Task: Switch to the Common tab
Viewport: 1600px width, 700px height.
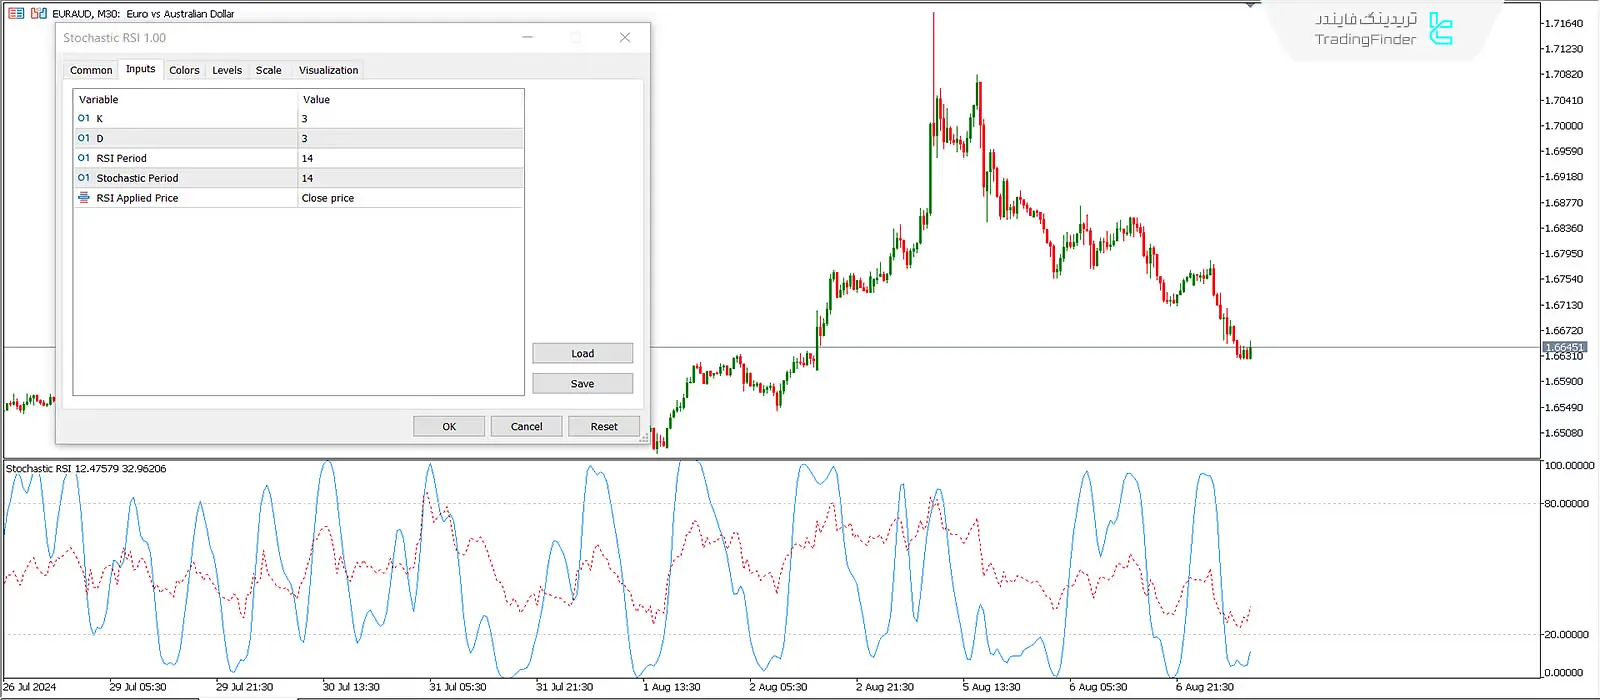Action: point(91,70)
